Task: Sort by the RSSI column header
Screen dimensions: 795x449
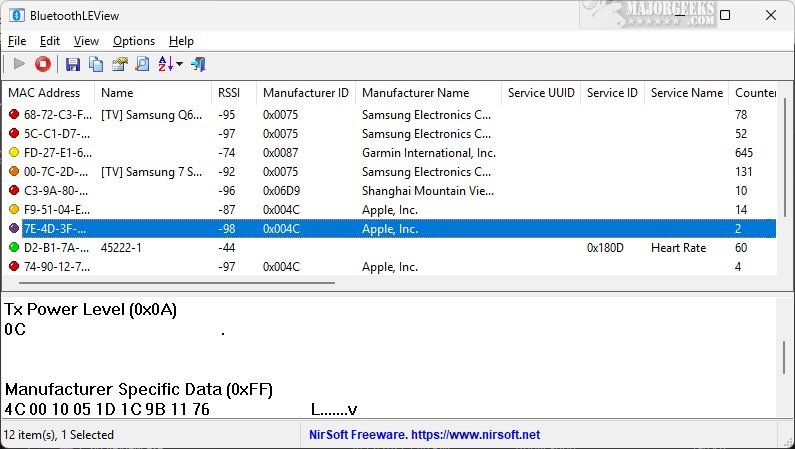Action: [x=229, y=93]
